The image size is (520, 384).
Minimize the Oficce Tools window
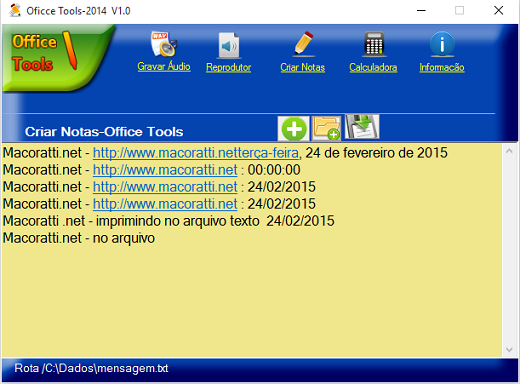[421, 11]
